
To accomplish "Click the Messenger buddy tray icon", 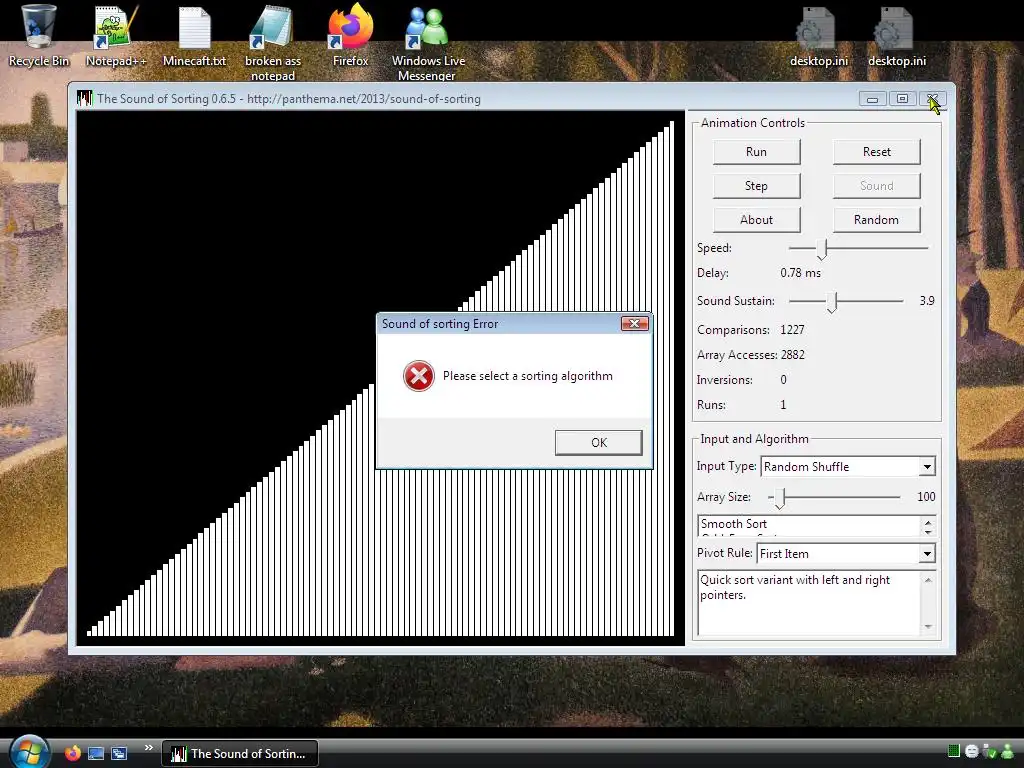I will (1008, 751).
